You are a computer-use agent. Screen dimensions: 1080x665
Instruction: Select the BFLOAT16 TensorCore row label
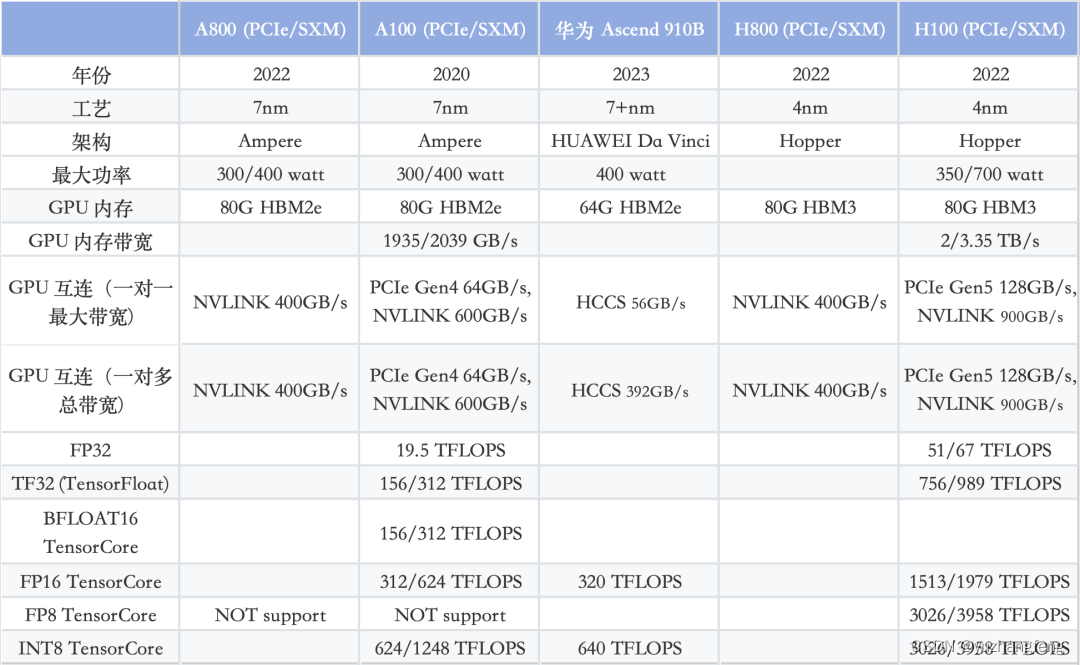tap(90, 533)
